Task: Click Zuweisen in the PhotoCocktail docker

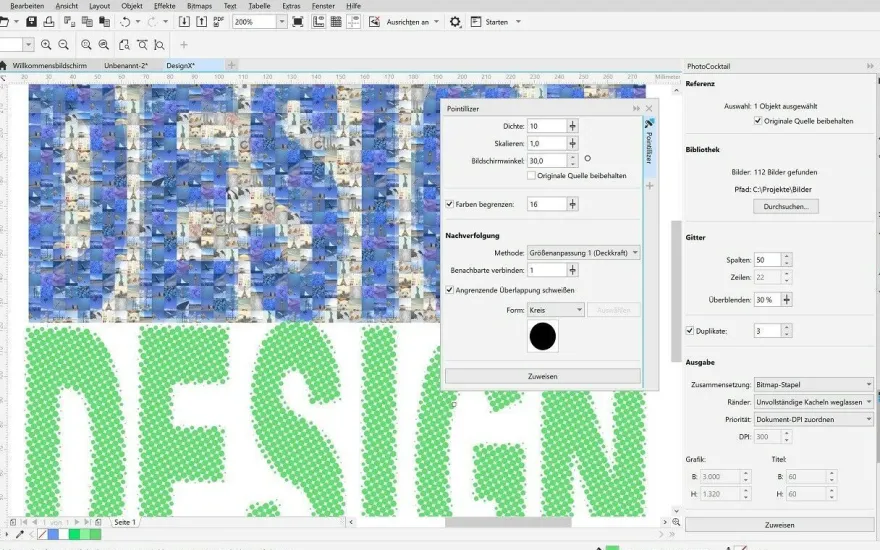Action: (x=780, y=525)
